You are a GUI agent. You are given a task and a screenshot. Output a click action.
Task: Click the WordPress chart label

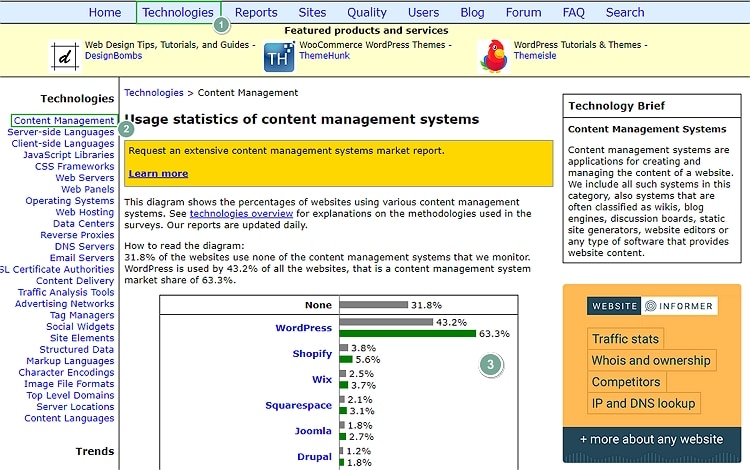303,328
